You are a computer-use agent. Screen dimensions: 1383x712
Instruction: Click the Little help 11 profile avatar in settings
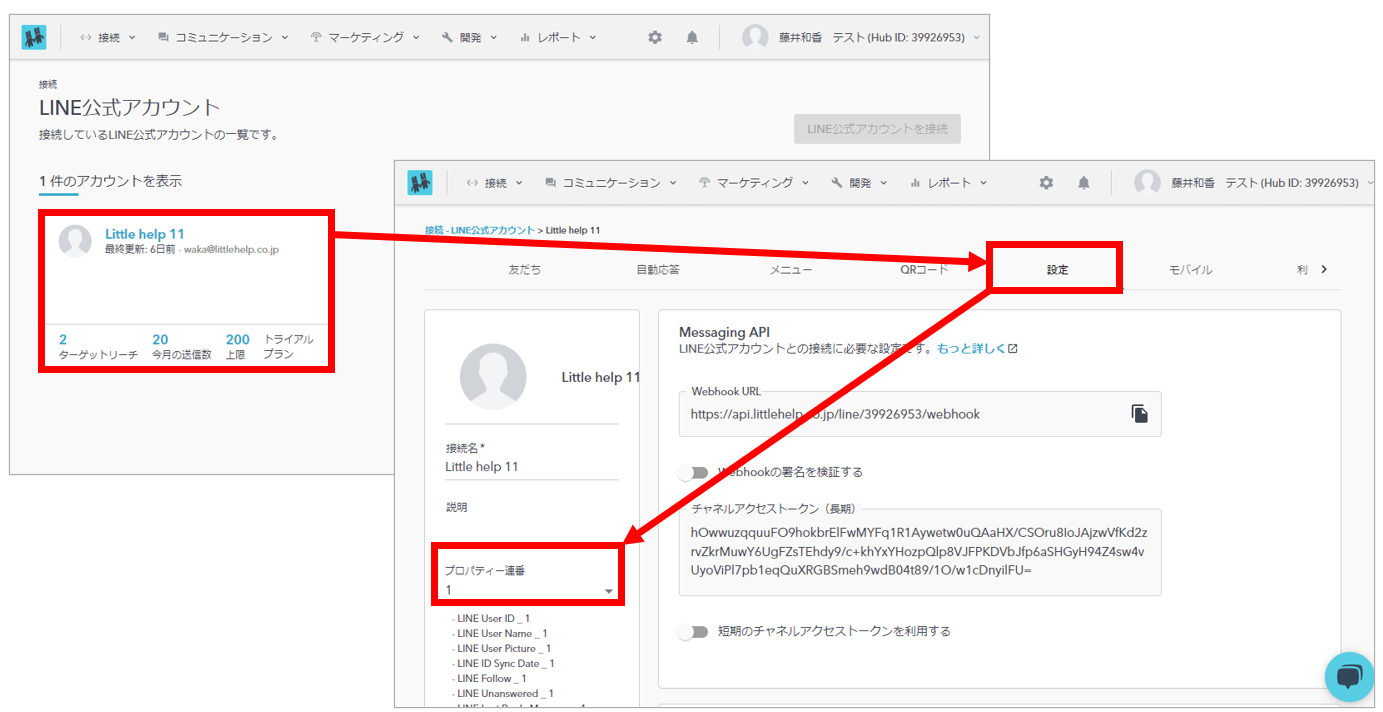[493, 378]
